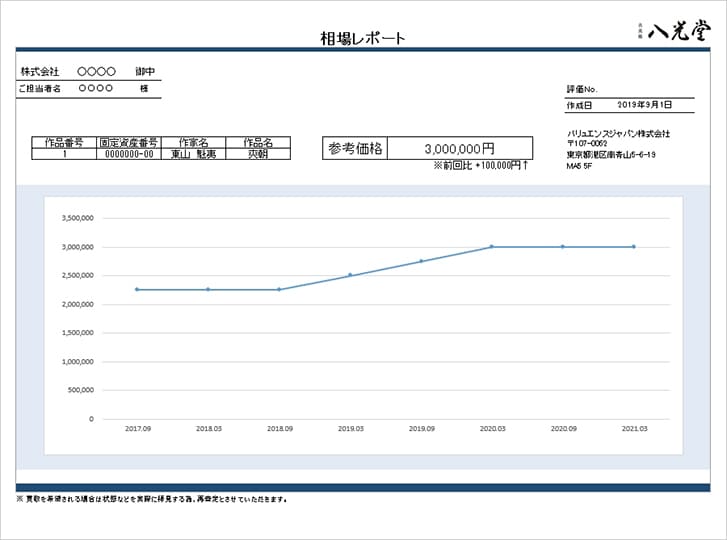Select the 作成日 date 2019年9月1日

pos(644,104)
